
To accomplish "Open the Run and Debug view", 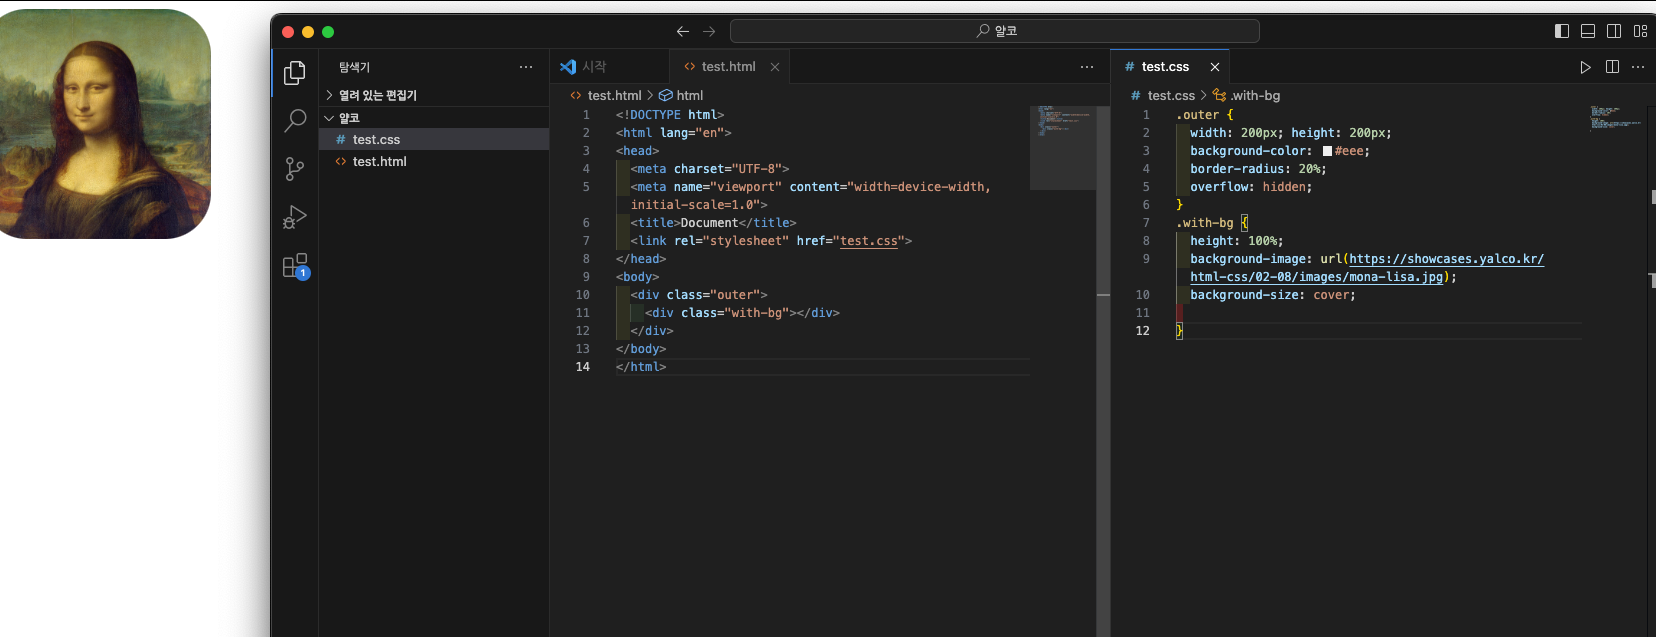I will [295, 217].
